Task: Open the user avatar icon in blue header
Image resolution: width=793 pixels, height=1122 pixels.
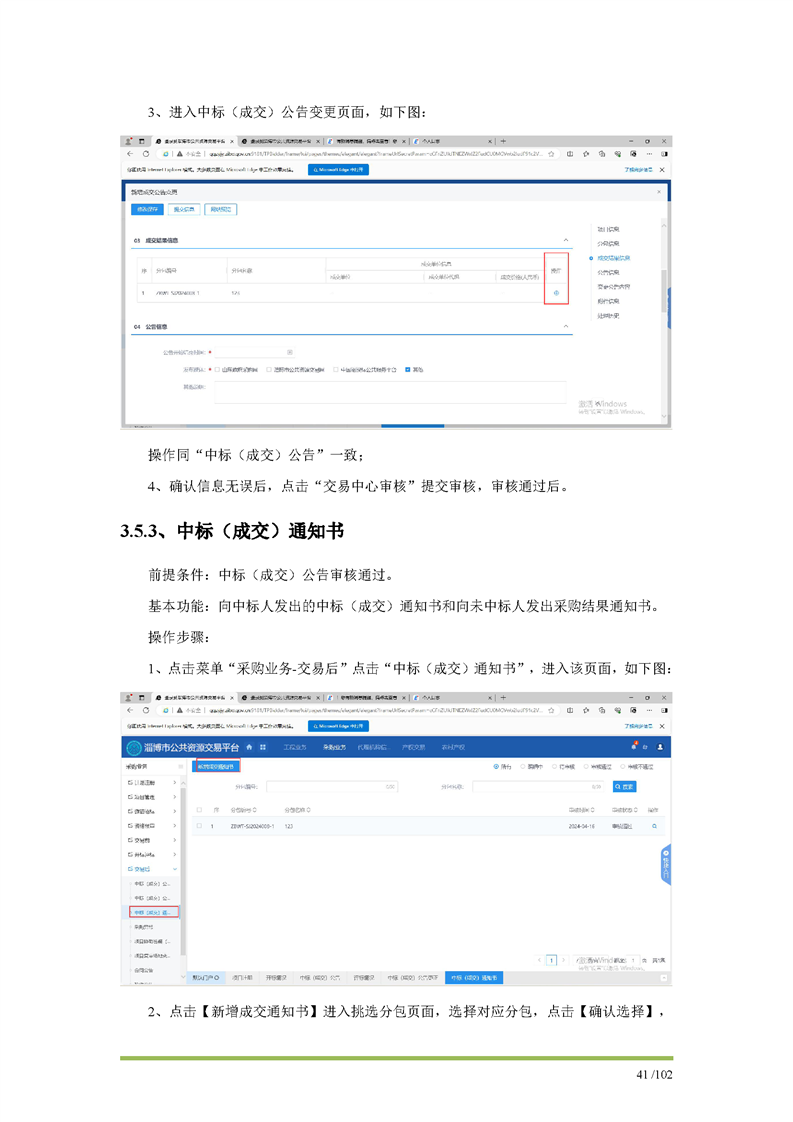Action: click(x=660, y=747)
